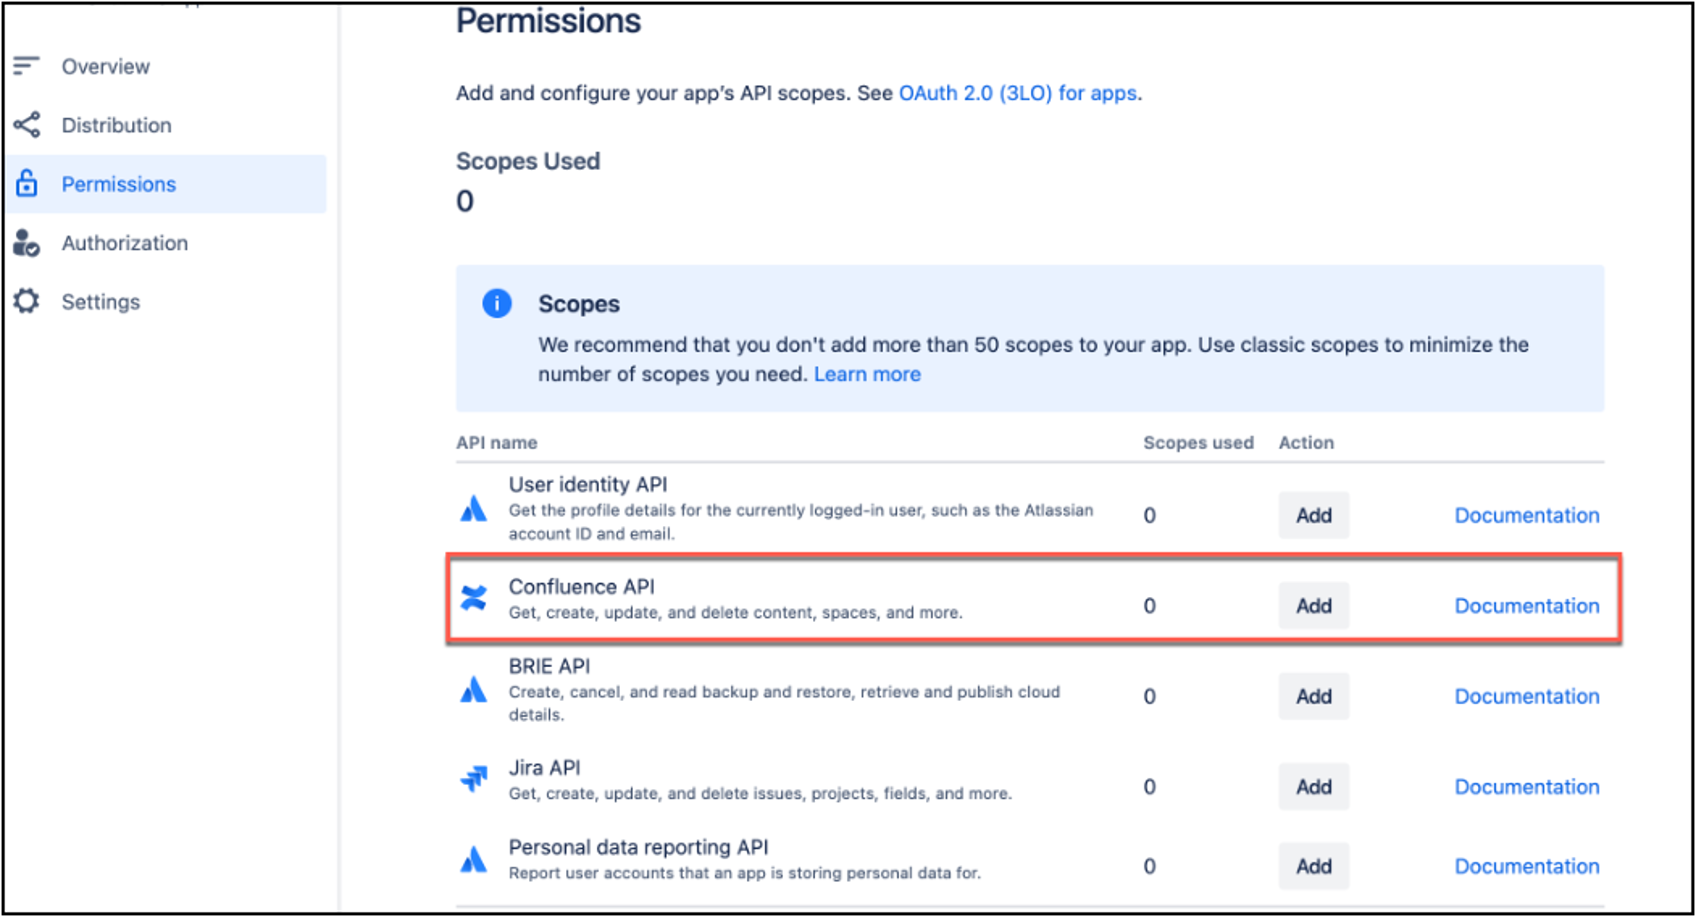Click the Jira API logo icon
Screen dimensions: 1696x918
[x=474, y=778]
